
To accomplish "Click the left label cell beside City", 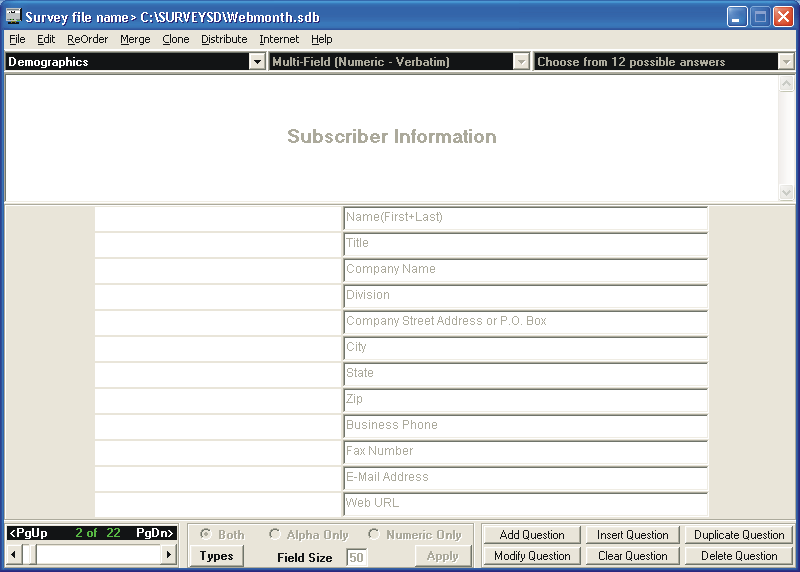I will (218, 349).
